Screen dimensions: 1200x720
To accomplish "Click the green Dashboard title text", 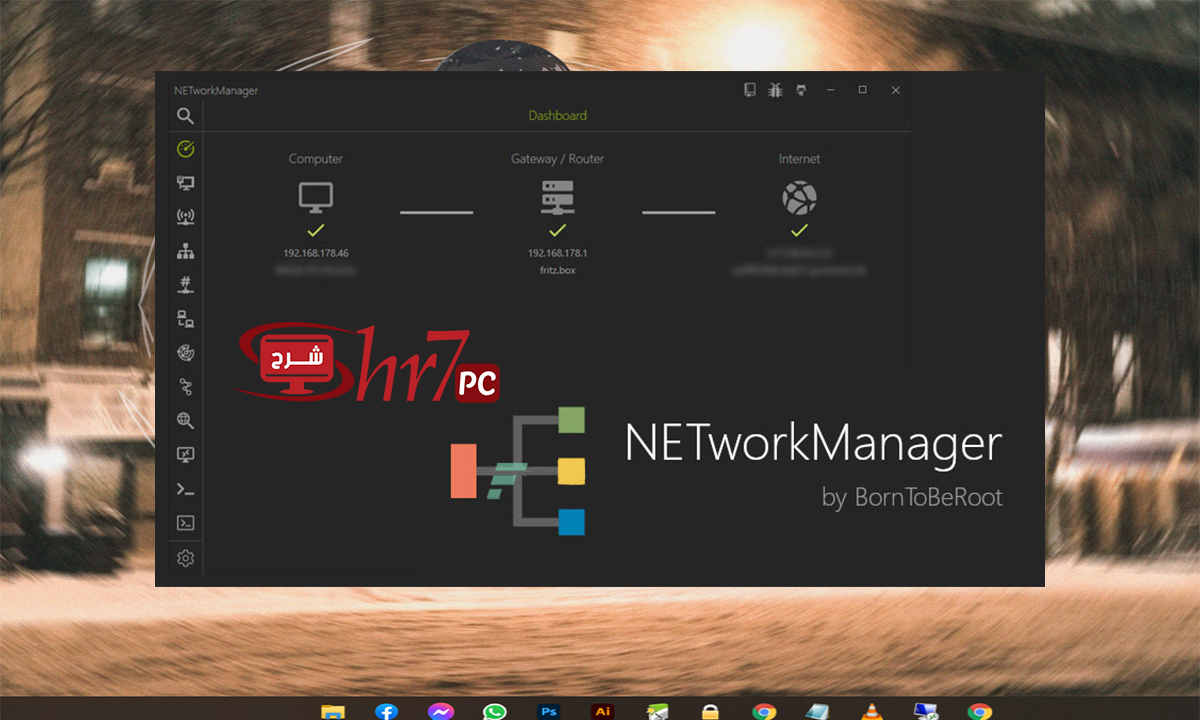I will click(558, 116).
